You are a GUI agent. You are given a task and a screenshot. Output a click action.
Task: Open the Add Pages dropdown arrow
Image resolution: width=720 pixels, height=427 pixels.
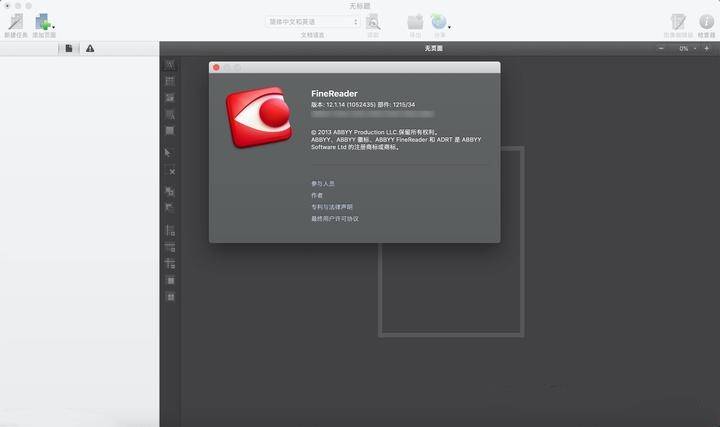[x=54, y=28]
